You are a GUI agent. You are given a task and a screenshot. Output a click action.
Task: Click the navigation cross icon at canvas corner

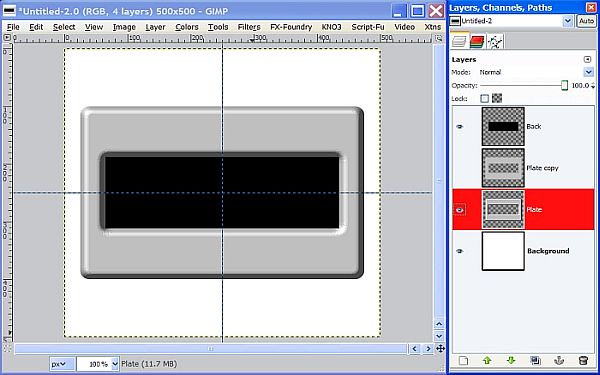[x=440, y=349]
